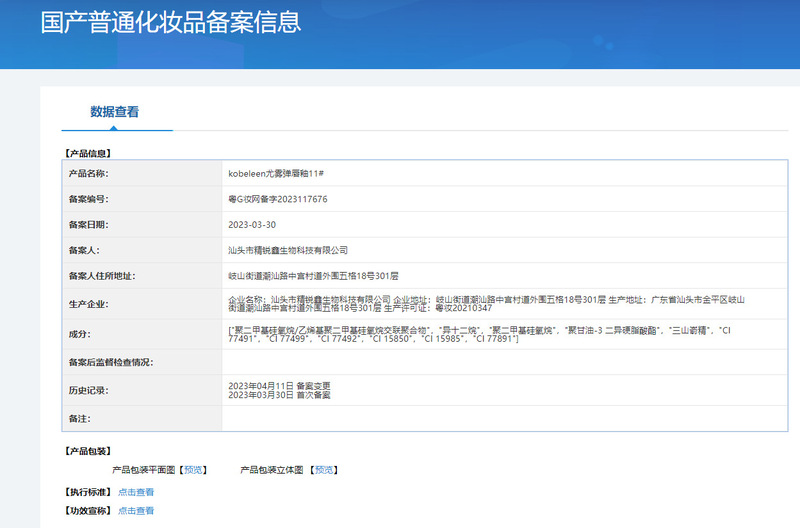Click the filing date 2023-03-30 value
Screen dimensions: 800x528
coord(252,225)
